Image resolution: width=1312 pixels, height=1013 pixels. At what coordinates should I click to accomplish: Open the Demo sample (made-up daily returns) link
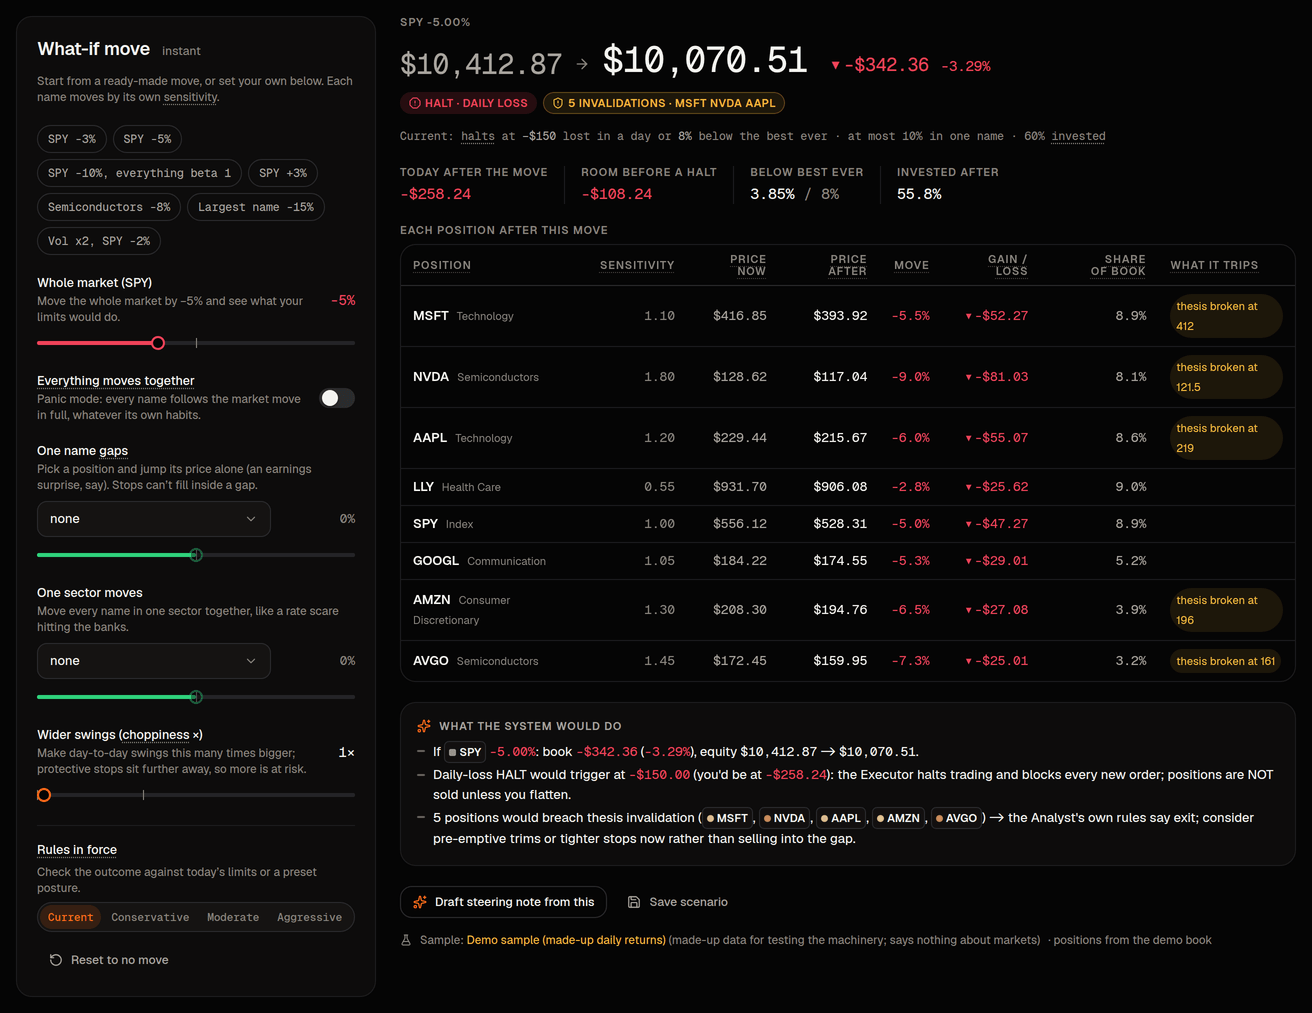(566, 940)
